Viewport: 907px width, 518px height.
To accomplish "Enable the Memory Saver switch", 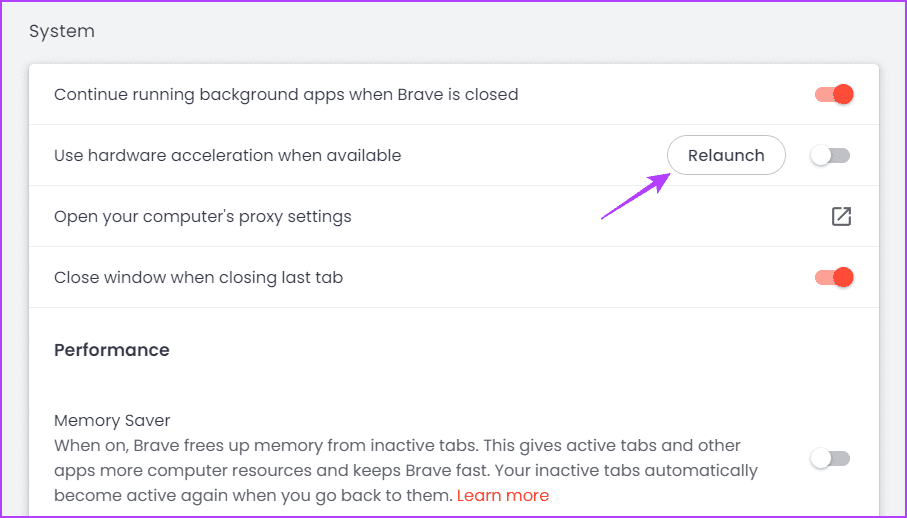I will click(830, 458).
